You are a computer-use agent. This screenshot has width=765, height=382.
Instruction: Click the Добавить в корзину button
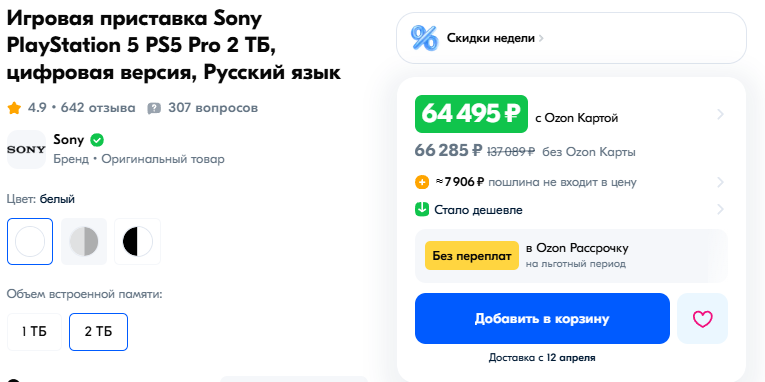click(542, 319)
